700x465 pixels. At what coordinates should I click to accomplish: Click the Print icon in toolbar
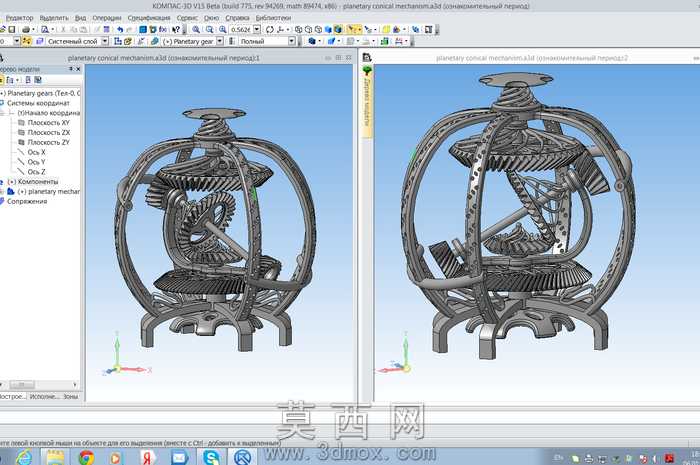point(26,29)
